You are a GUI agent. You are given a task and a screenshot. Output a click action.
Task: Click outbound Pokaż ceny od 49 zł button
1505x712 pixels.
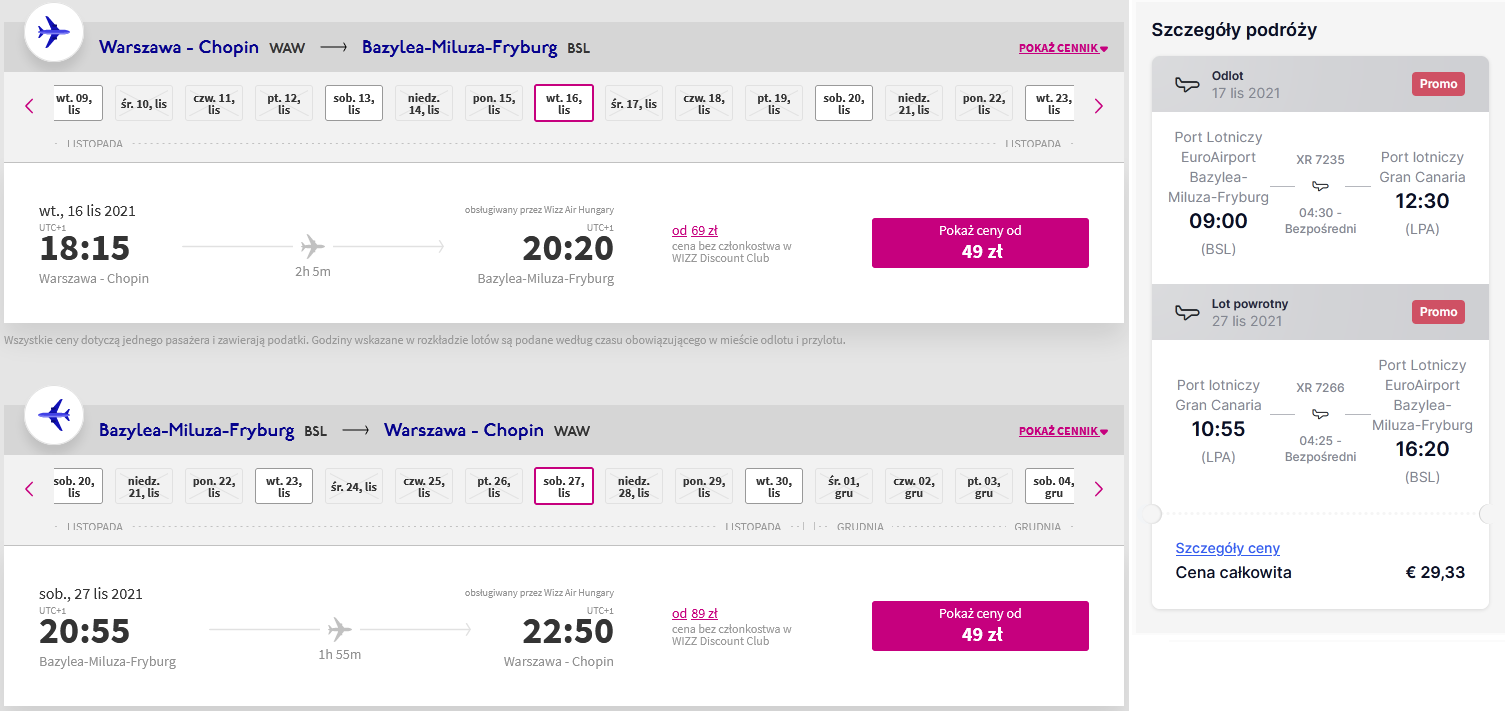(x=980, y=243)
